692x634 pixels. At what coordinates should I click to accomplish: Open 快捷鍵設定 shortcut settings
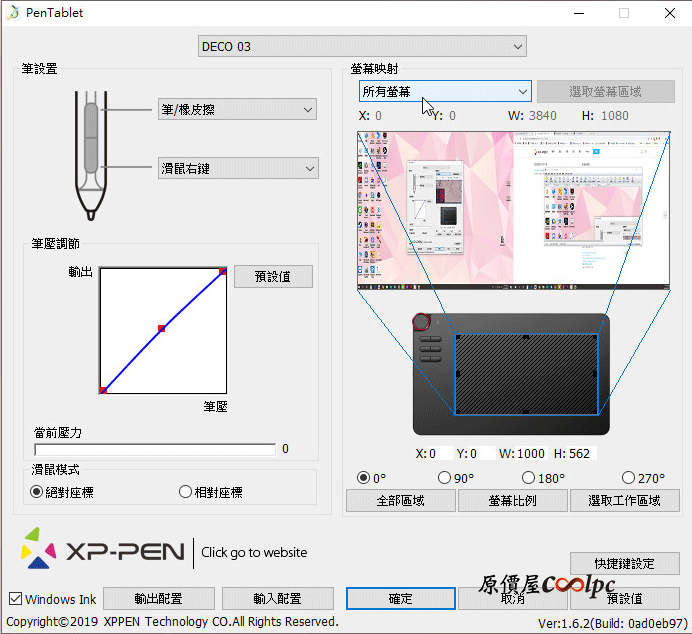click(x=625, y=563)
